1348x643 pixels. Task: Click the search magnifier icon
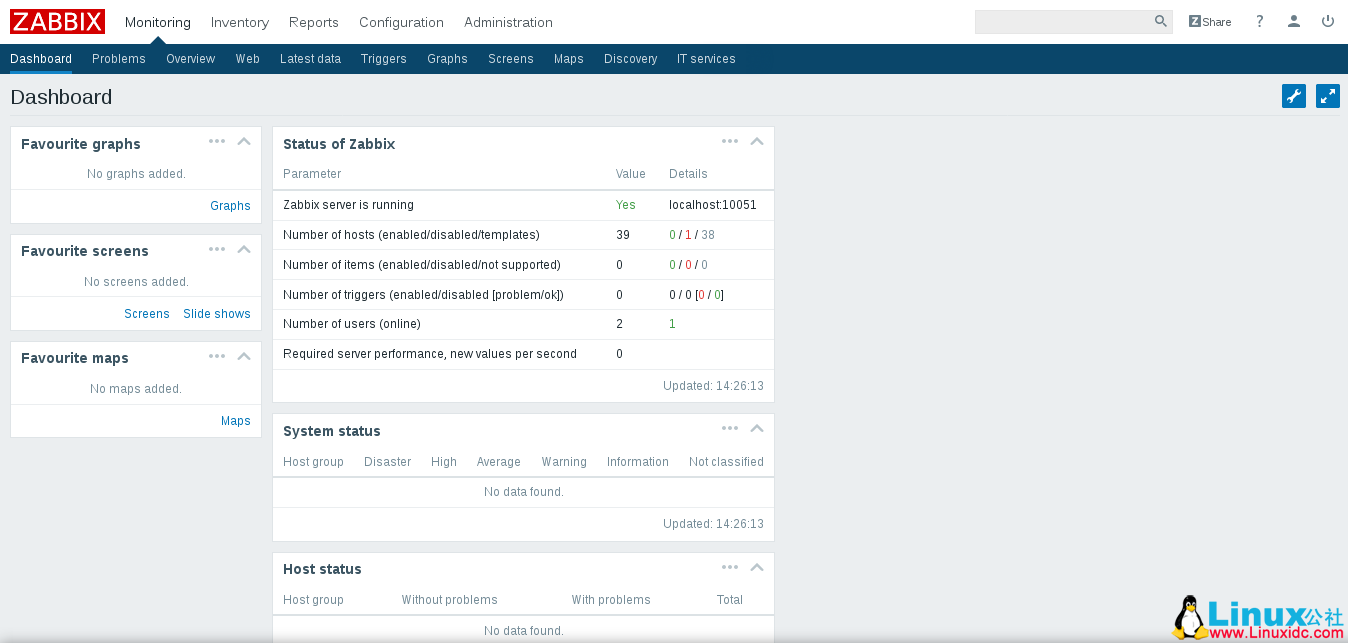[x=1160, y=22]
